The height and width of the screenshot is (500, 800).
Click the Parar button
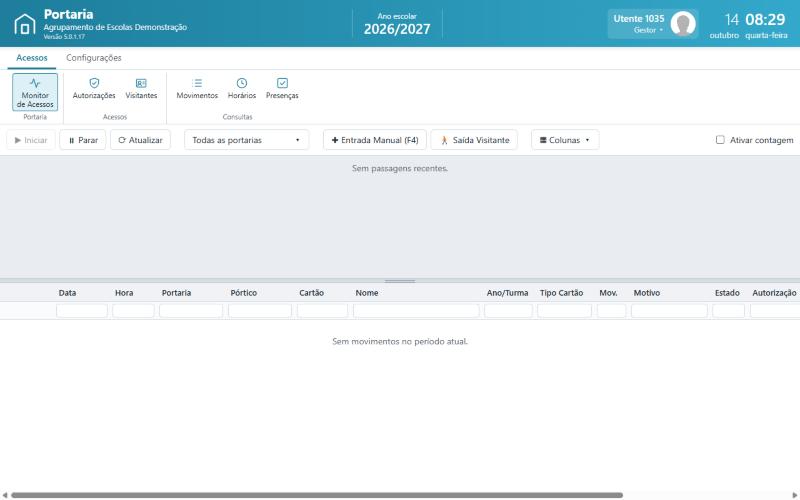83,140
